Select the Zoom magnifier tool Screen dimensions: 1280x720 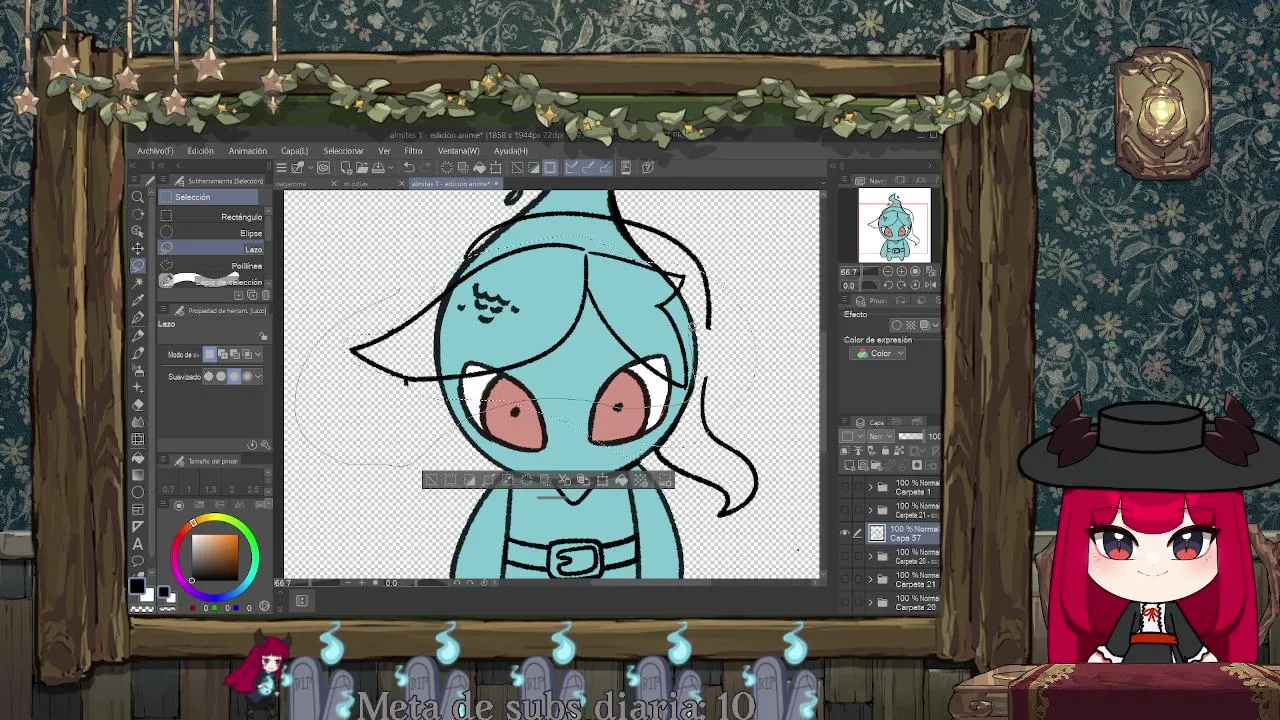pyautogui.click(x=138, y=197)
